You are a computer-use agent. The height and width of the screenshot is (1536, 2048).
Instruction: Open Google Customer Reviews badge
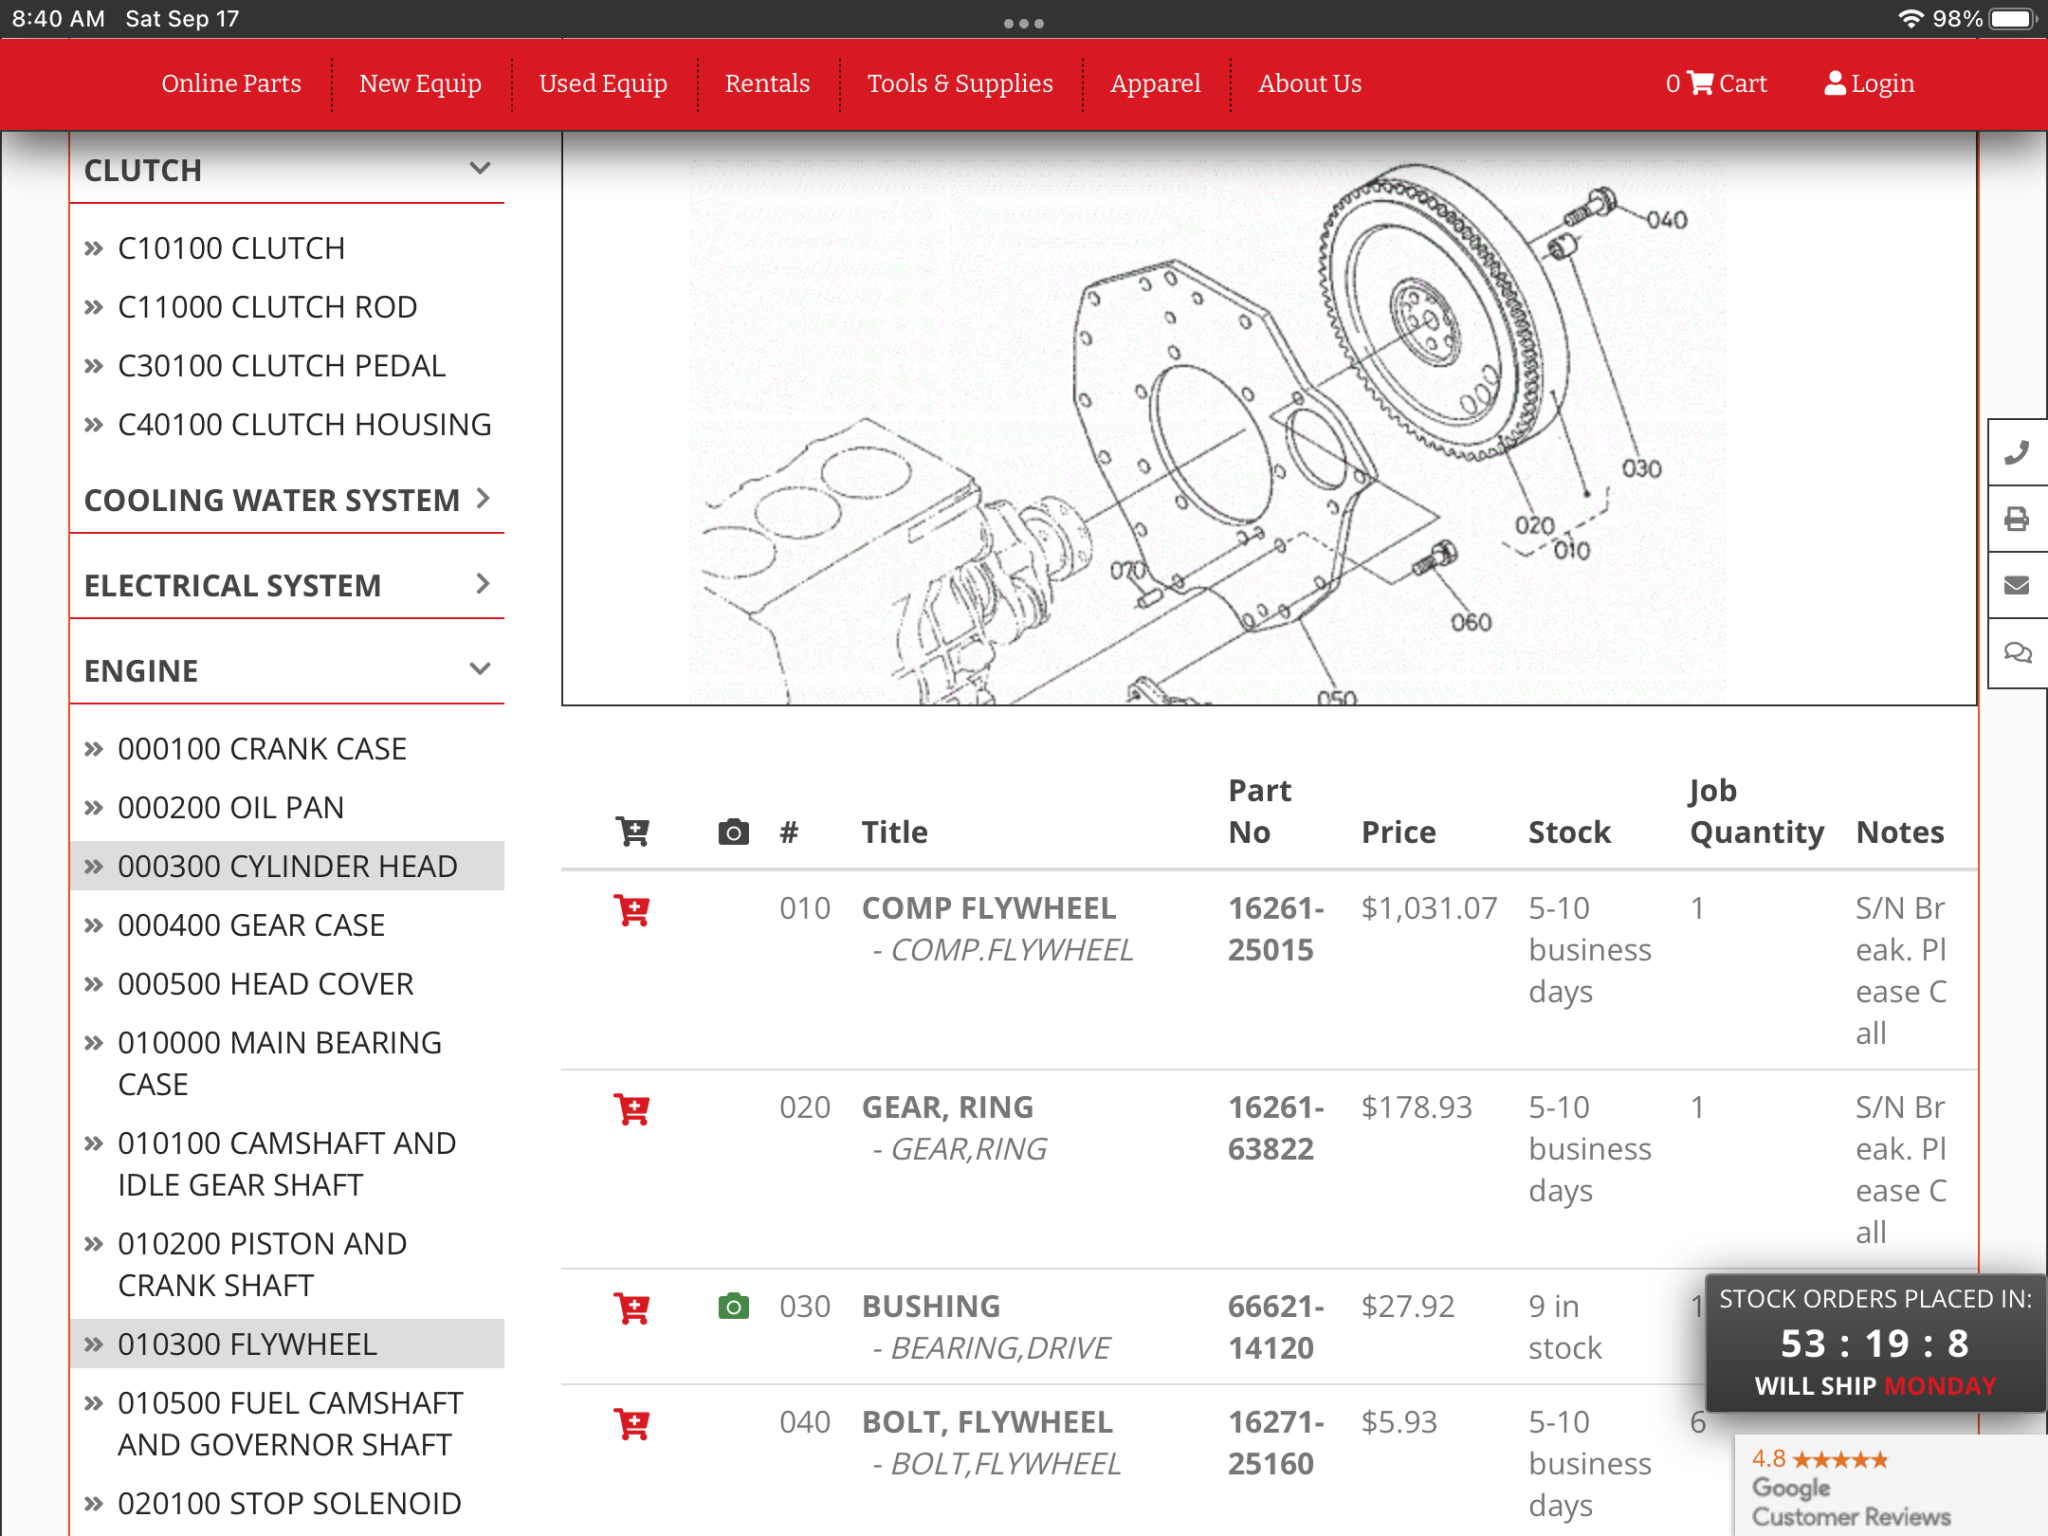point(1890,1487)
